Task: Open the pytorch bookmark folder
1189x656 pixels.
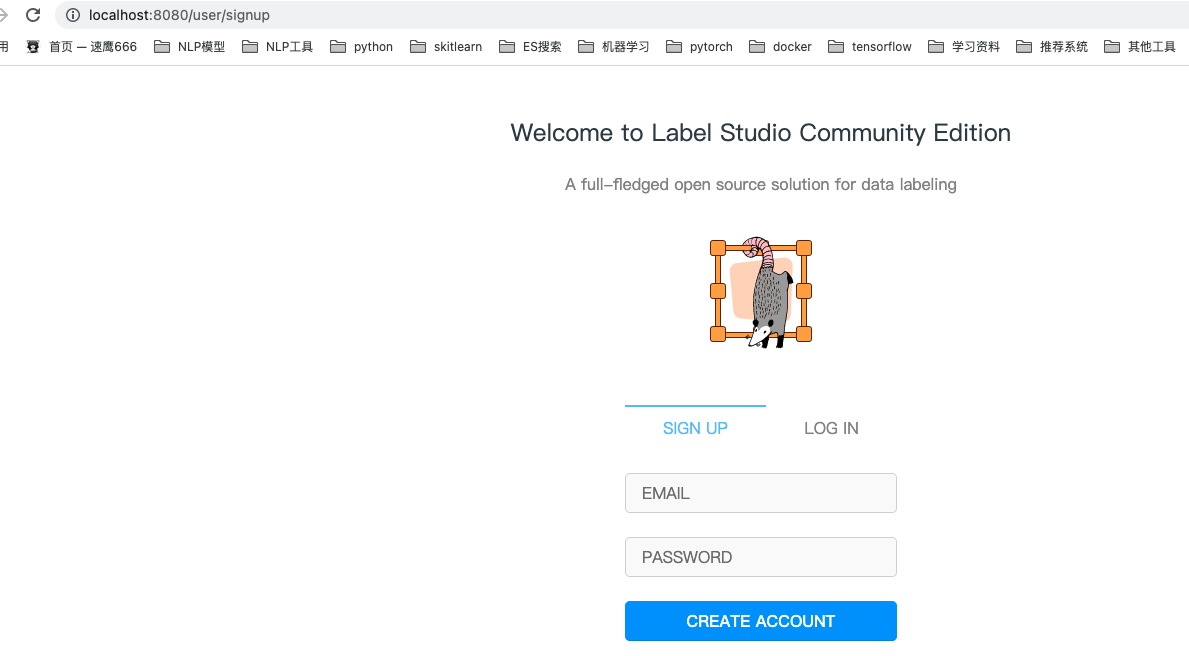Action: point(699,47)
